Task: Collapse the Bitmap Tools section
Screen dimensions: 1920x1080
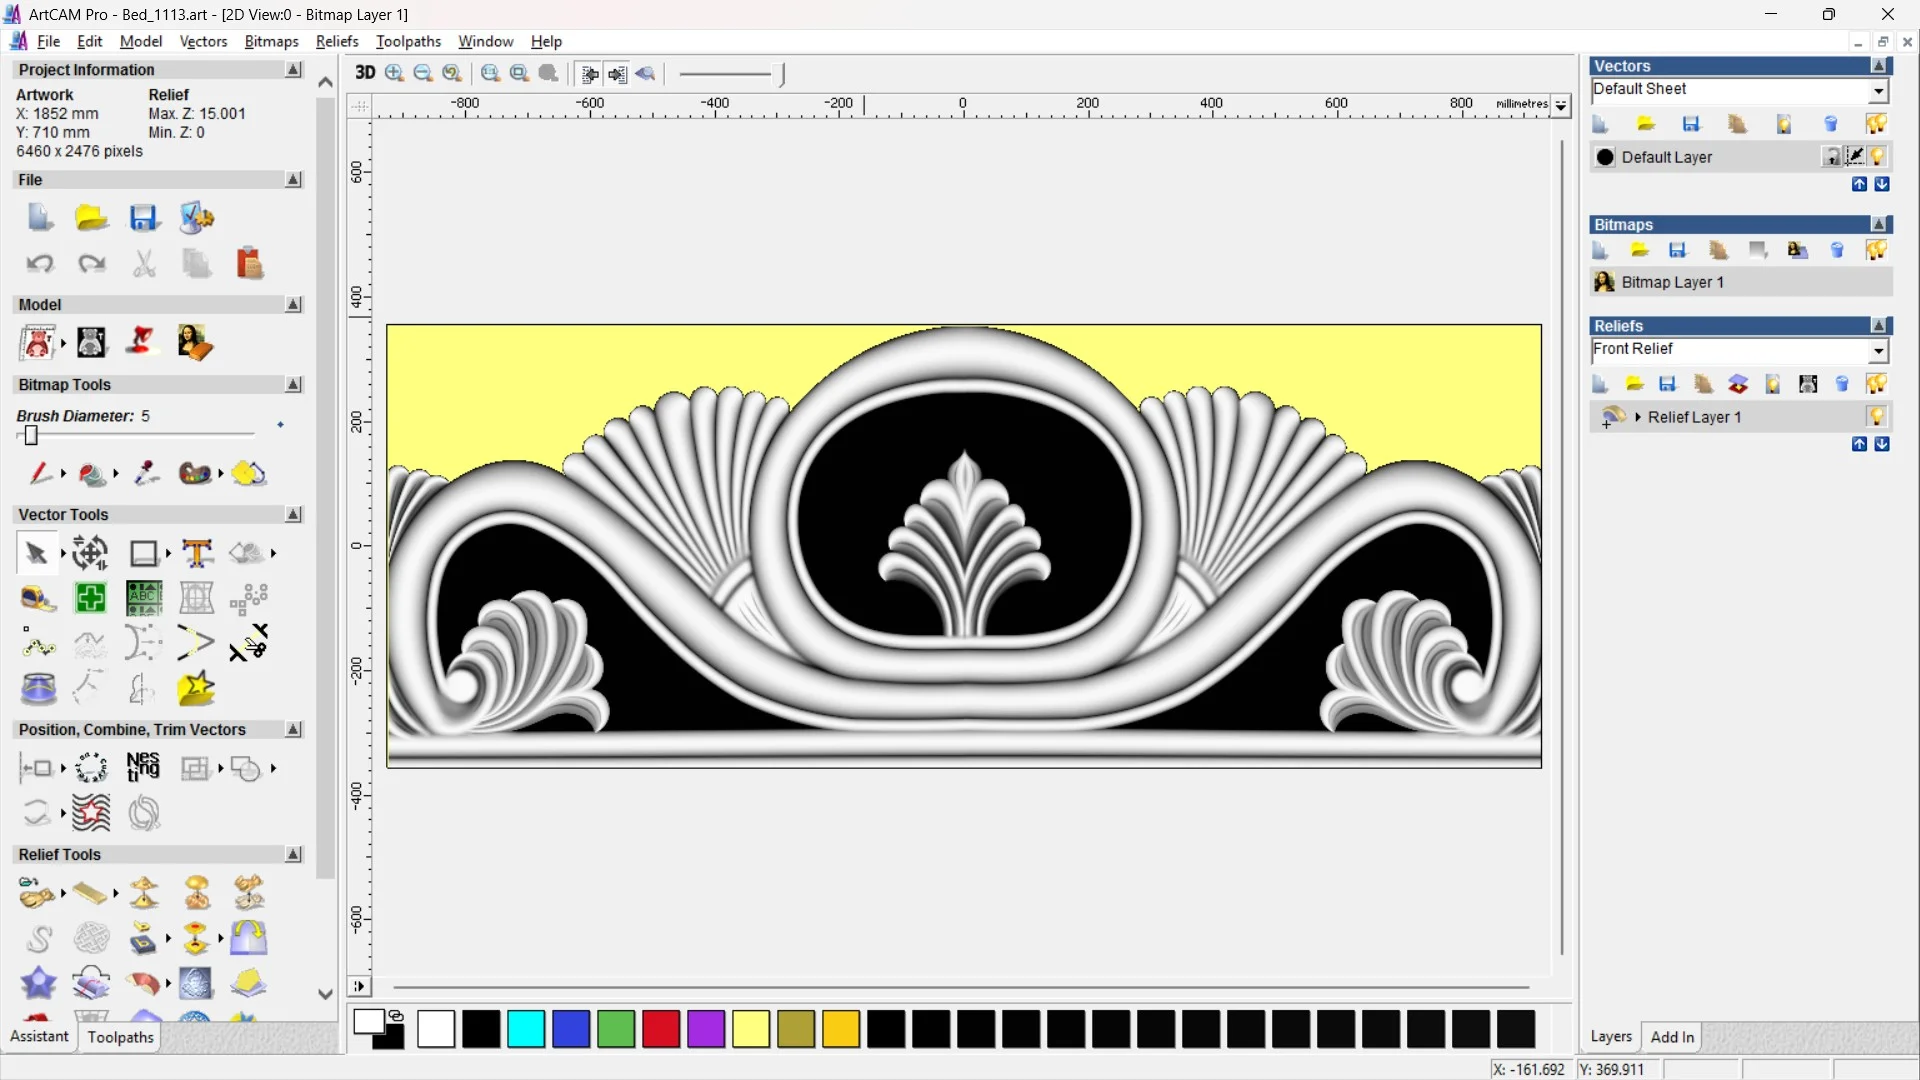Action: [293, 385]
